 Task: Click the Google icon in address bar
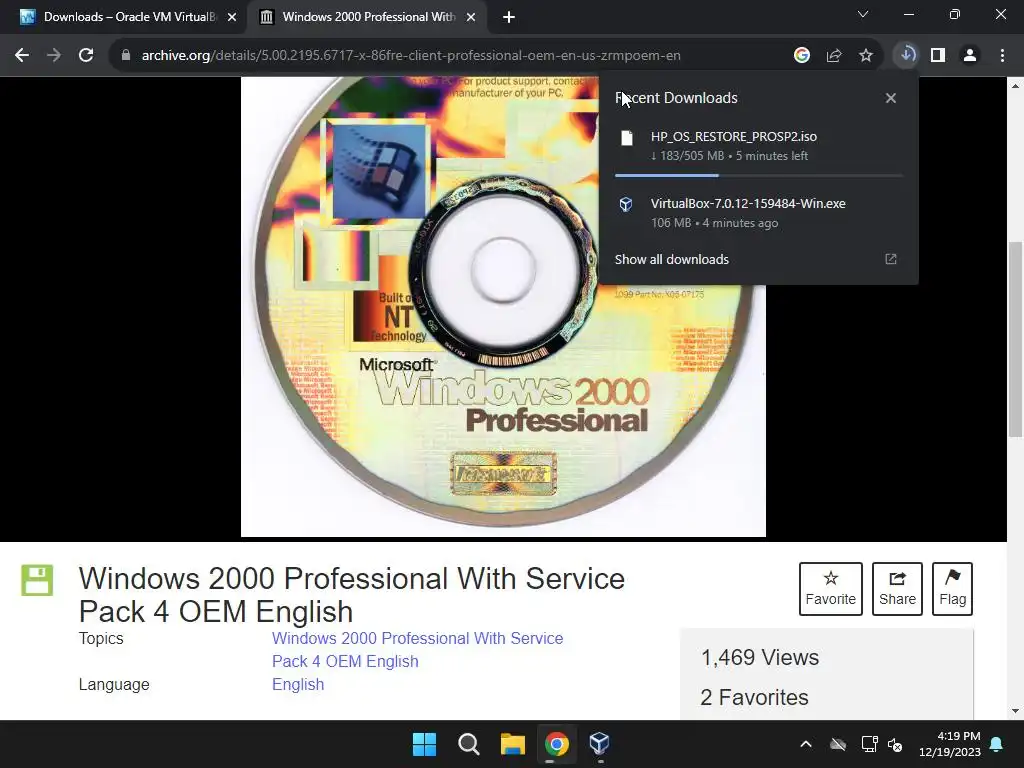point(802,56)
